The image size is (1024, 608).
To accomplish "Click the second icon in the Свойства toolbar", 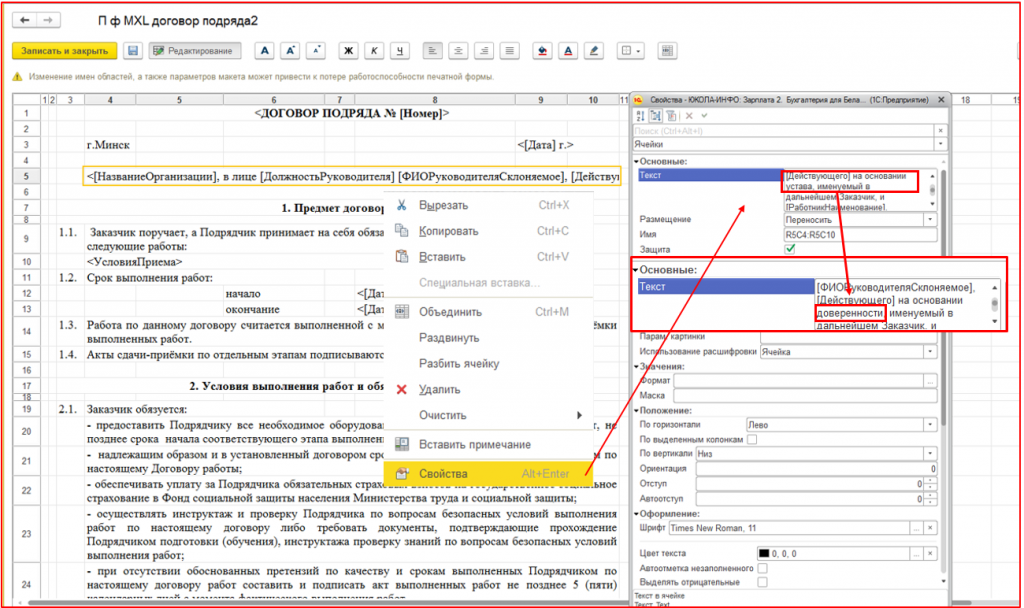I will point(656,116).
